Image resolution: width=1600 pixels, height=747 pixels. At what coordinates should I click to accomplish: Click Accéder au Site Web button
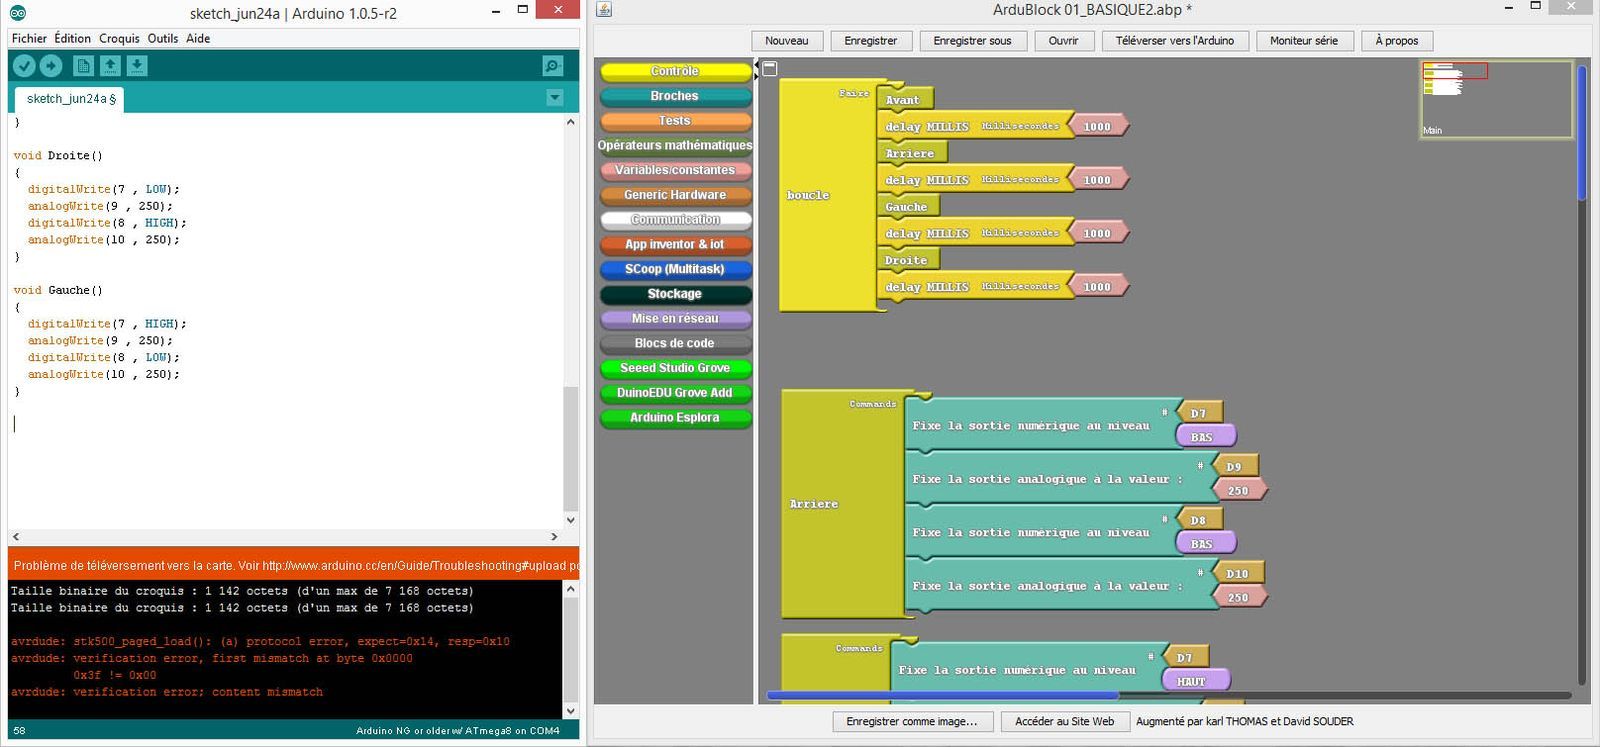tap(1064, 721)
